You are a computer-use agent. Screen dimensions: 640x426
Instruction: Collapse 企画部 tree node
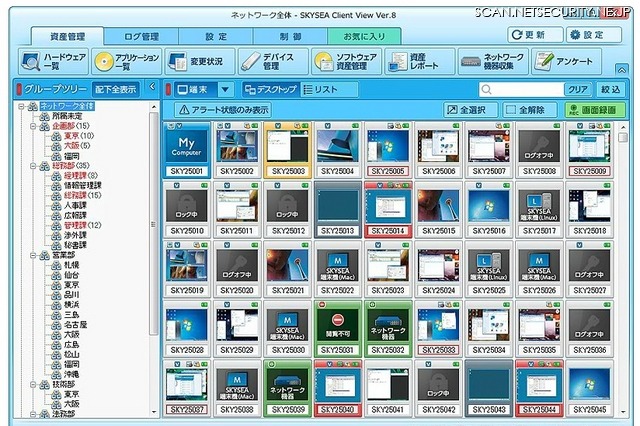point(33,126)
